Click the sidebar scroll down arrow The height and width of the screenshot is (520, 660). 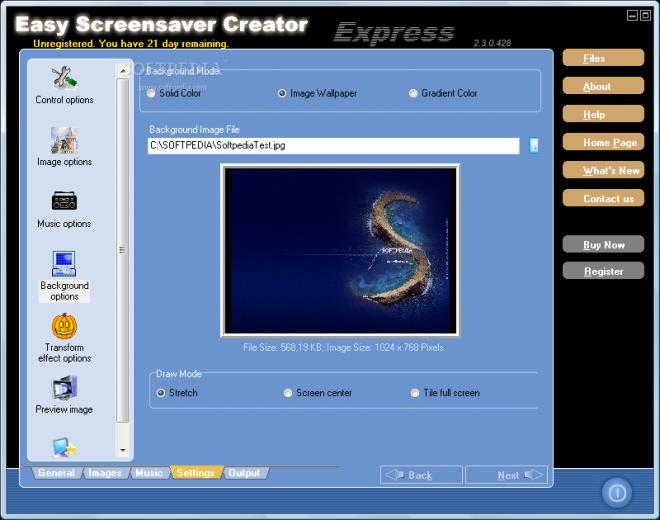(x=123, y=450)
